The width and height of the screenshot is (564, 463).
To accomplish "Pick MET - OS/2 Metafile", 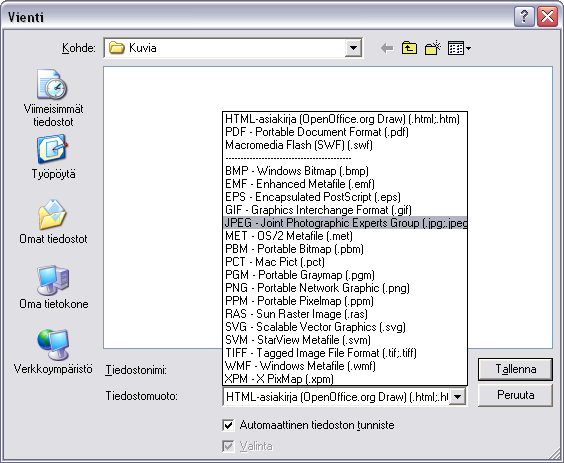I will click(x=345, y=236).
